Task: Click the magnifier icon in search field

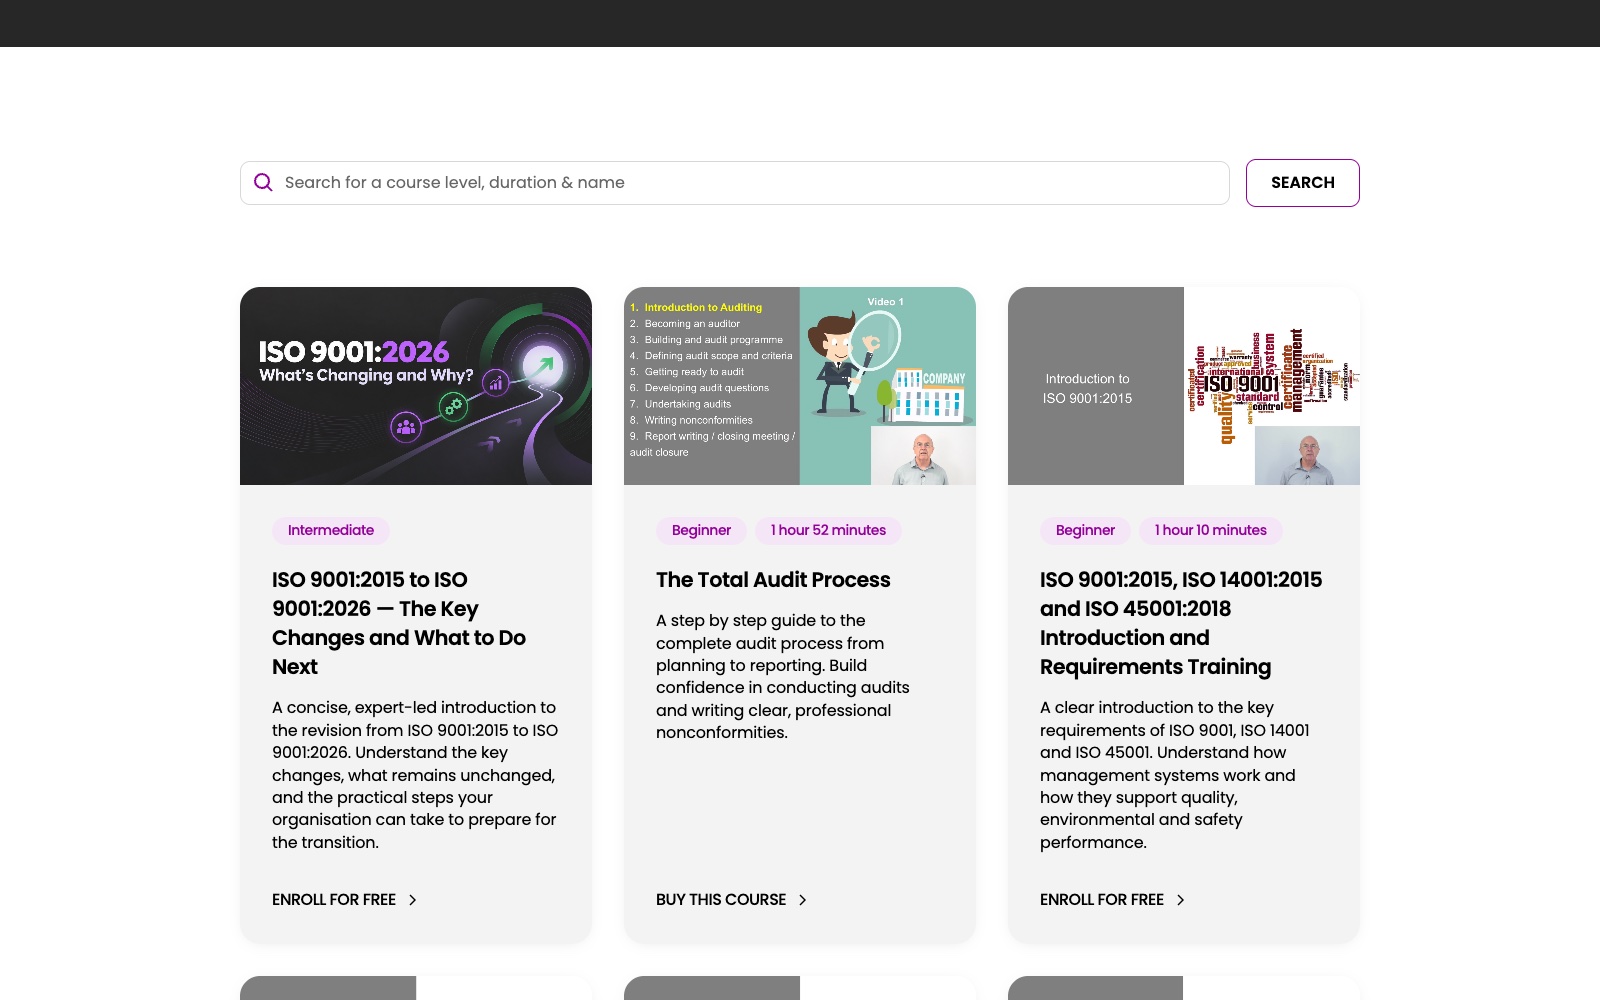Action: (x=263, y=182)
